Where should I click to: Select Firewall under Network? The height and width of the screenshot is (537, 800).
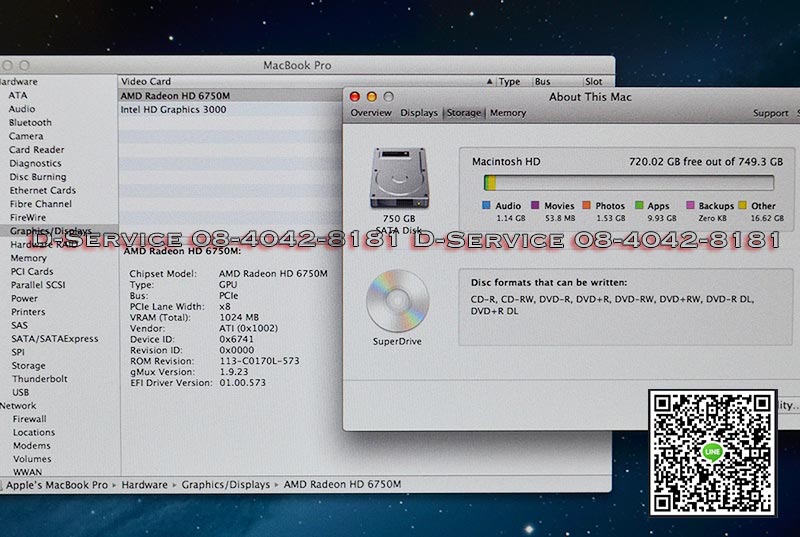[x=30, y=419]
